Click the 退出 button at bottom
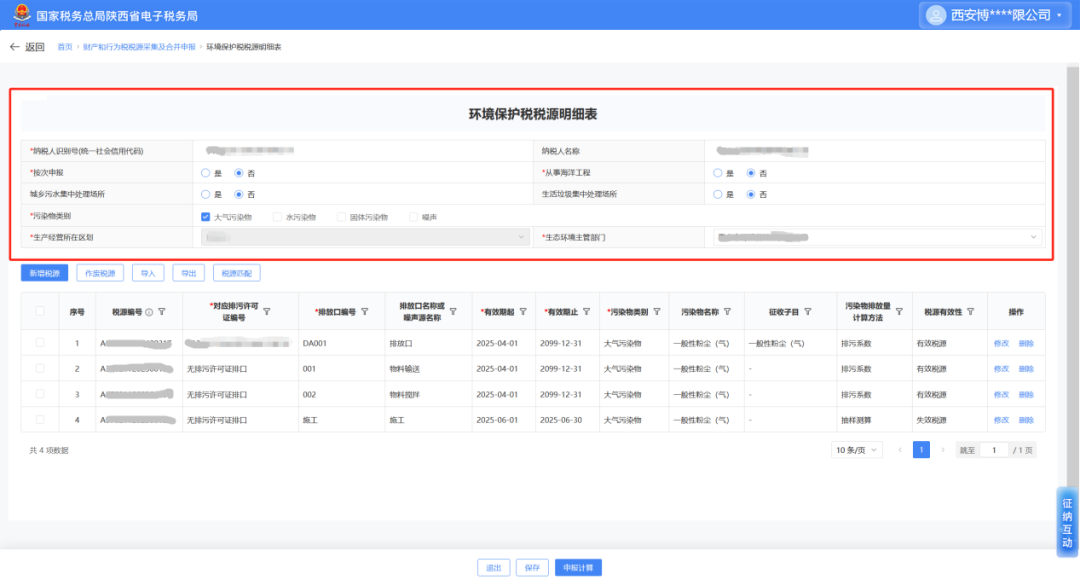Screen dimensions: 1080x580 (494, 568)
